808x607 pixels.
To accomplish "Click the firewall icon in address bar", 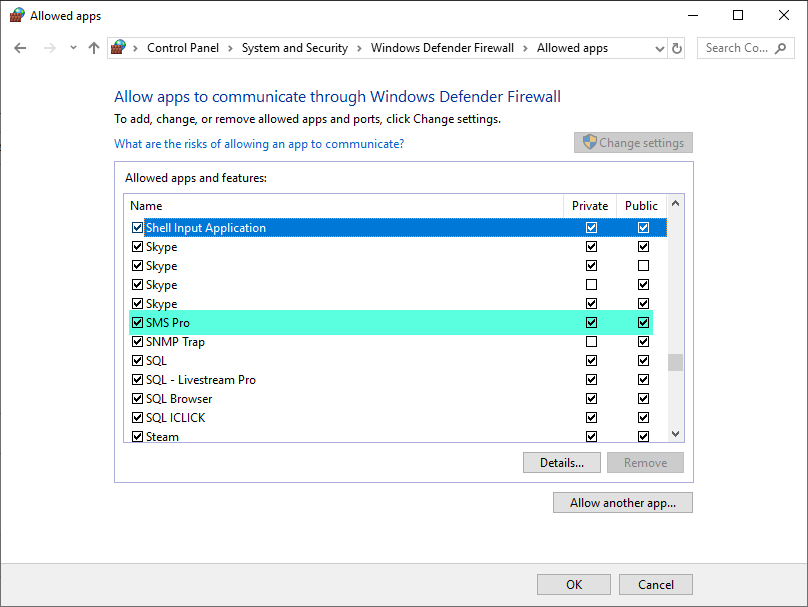I will click(119, 47).
